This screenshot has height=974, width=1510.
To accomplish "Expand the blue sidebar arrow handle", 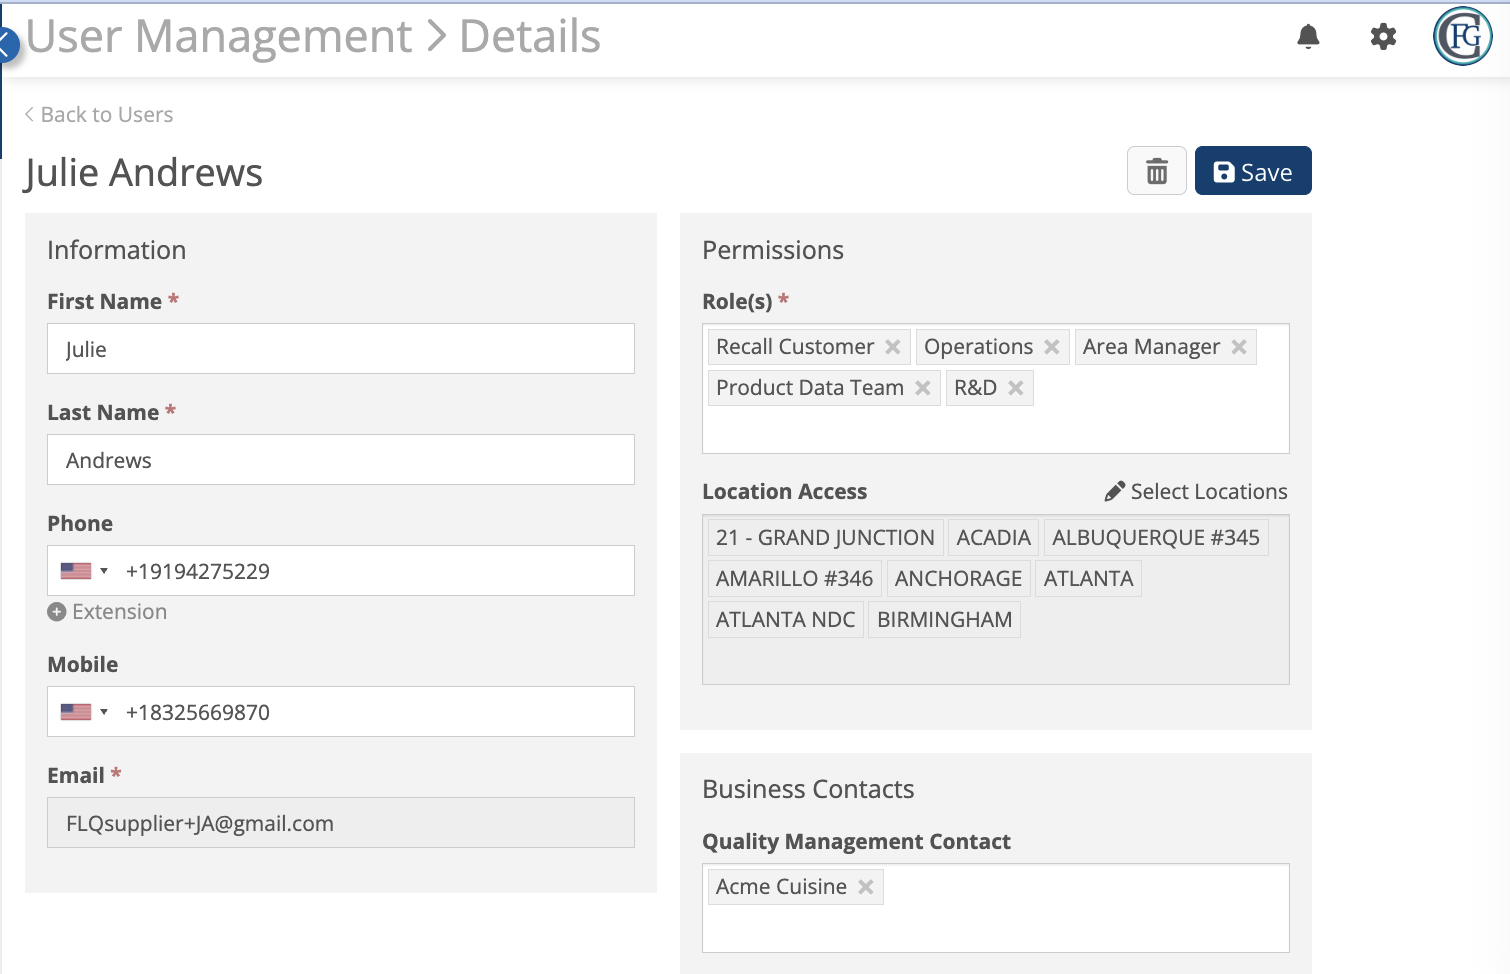I will (8, 44).
